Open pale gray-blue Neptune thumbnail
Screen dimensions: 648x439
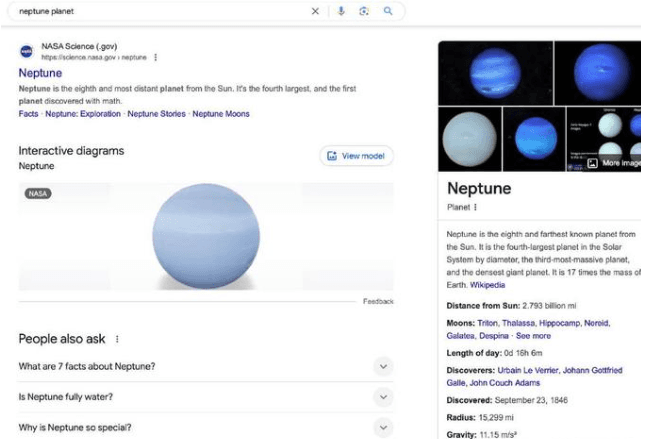coord(470,139)
